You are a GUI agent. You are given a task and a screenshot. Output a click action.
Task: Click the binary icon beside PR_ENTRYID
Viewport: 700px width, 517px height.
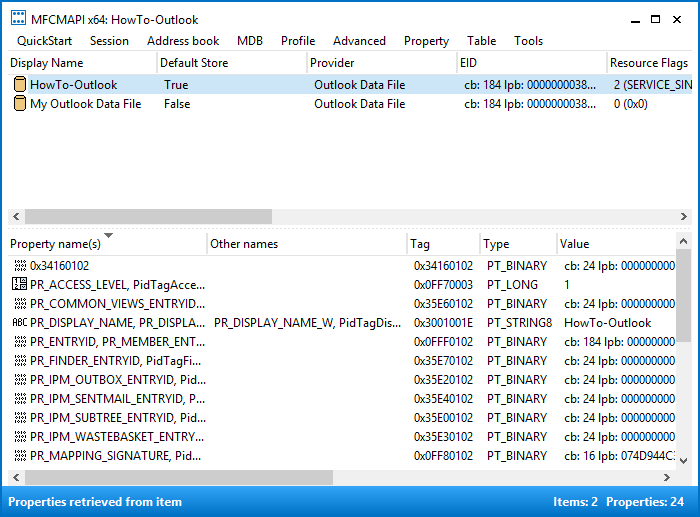point(20,342)
